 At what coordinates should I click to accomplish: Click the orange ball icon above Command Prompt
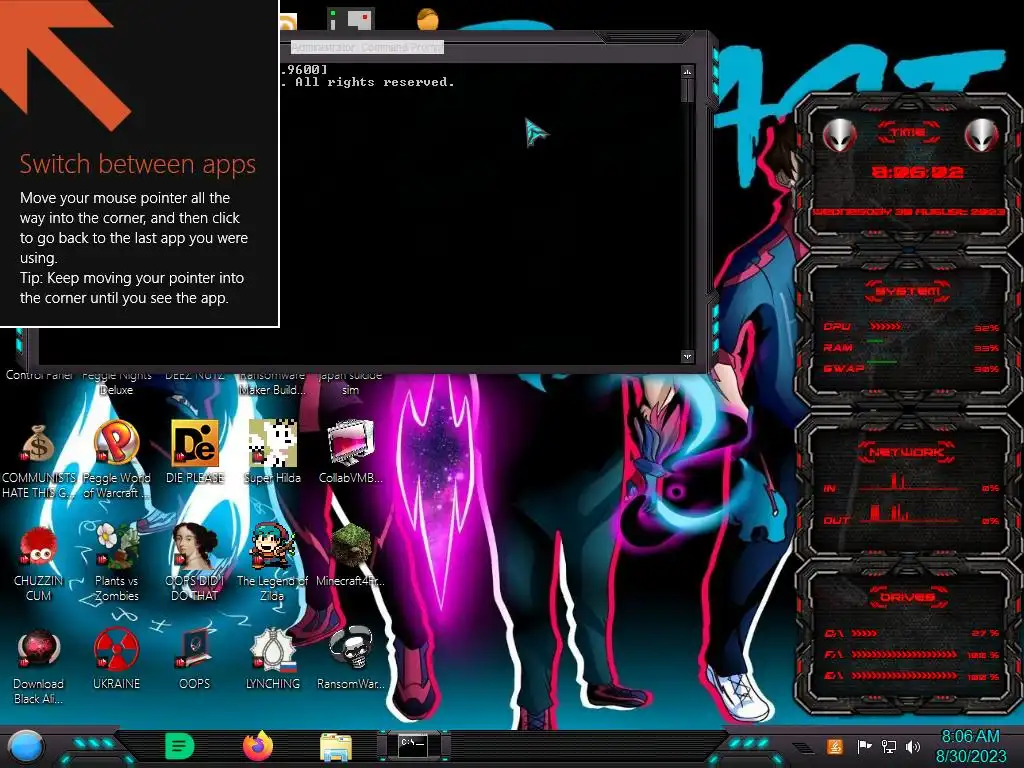point(428,19)
